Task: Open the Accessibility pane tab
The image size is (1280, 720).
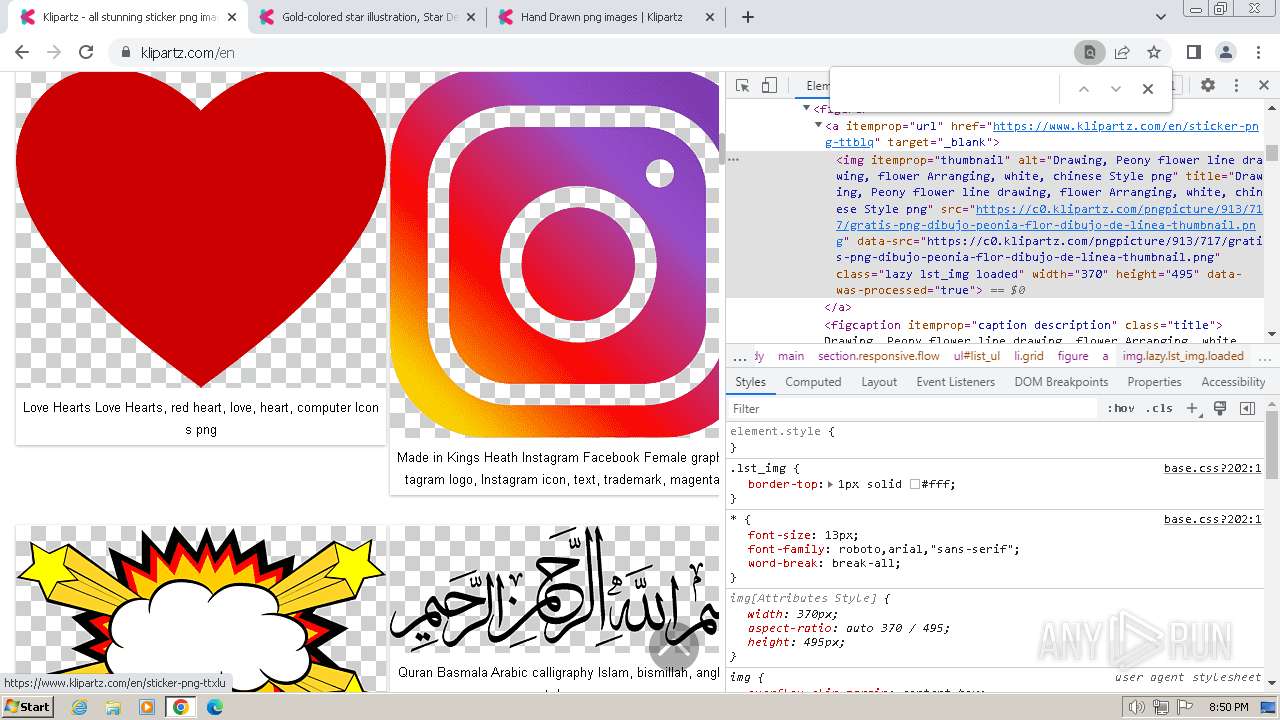Action: (x=1233, y=382)
